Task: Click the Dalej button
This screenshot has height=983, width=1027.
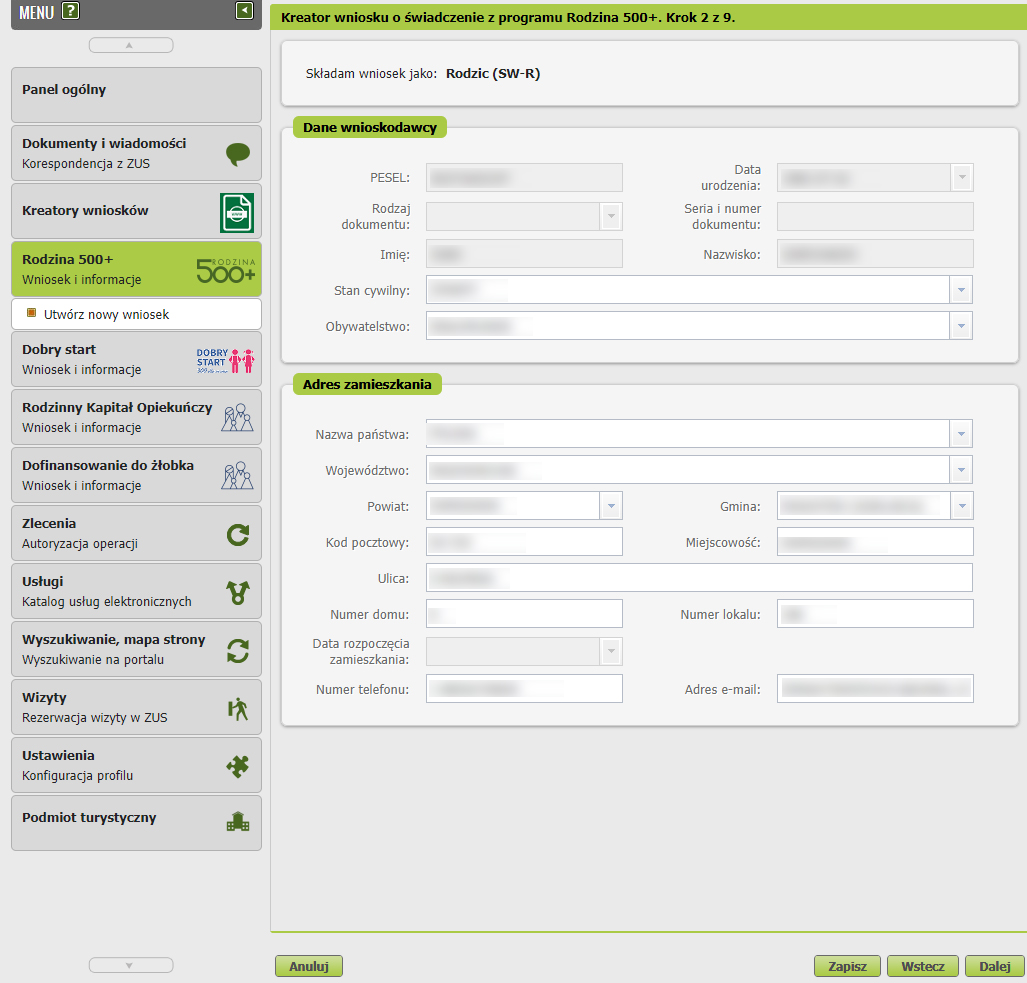Action: coord(994,966)
